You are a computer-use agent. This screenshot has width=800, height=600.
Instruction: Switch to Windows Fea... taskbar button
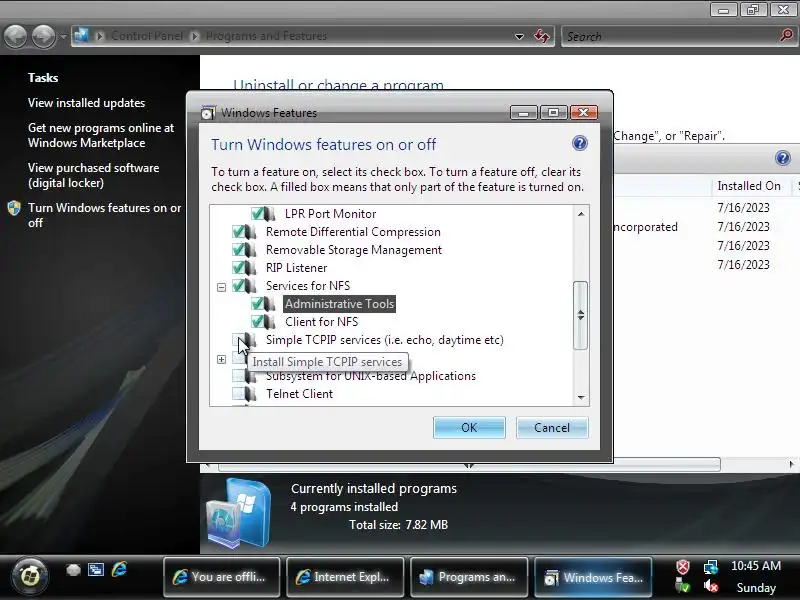coord(593,577)
